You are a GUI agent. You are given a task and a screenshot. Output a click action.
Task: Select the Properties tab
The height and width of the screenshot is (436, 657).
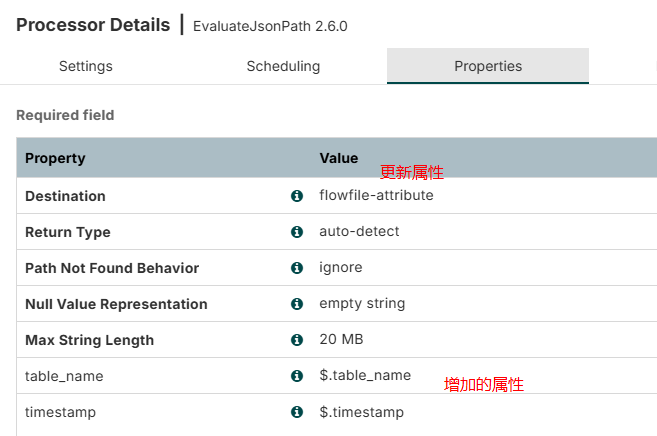pos(488,66)
